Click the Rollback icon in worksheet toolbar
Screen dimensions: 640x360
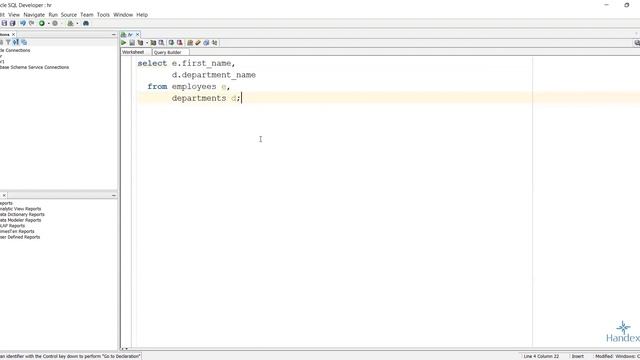click(x=180, y=42)
